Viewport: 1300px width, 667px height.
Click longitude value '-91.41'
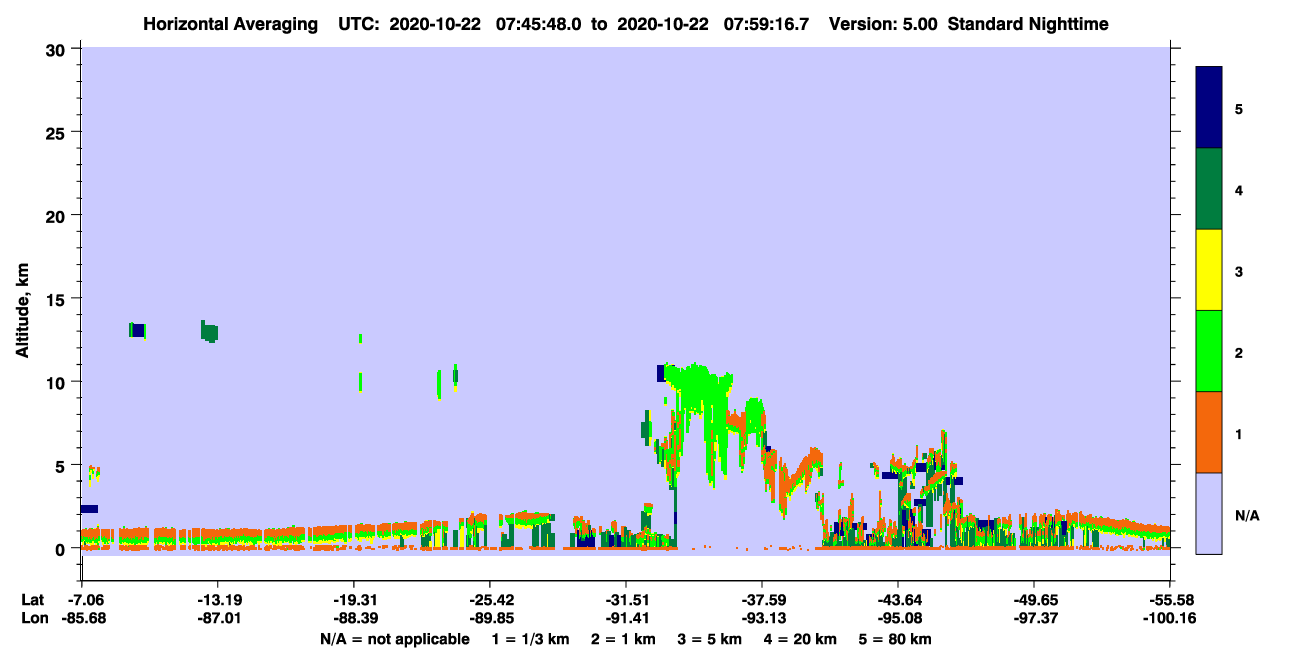point(625,618)
